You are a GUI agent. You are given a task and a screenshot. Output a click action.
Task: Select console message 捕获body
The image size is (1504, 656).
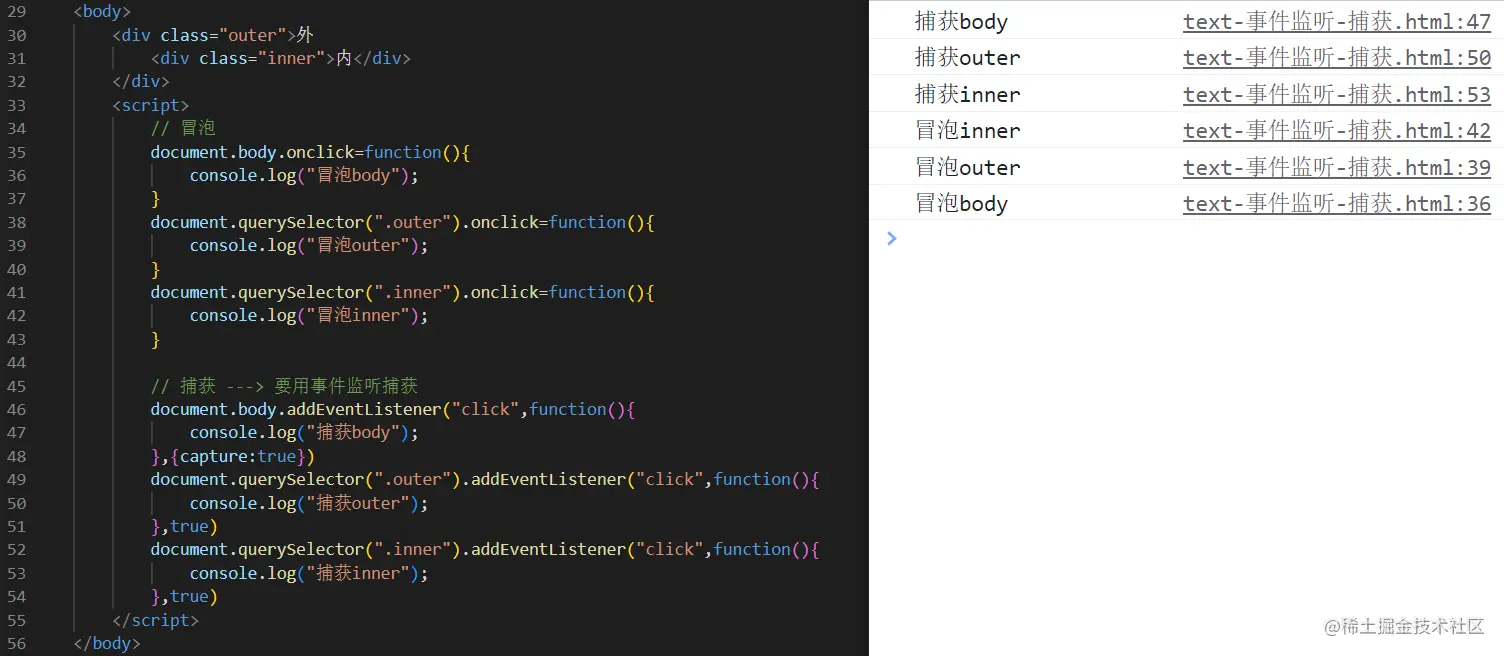[x=961, y=22]
